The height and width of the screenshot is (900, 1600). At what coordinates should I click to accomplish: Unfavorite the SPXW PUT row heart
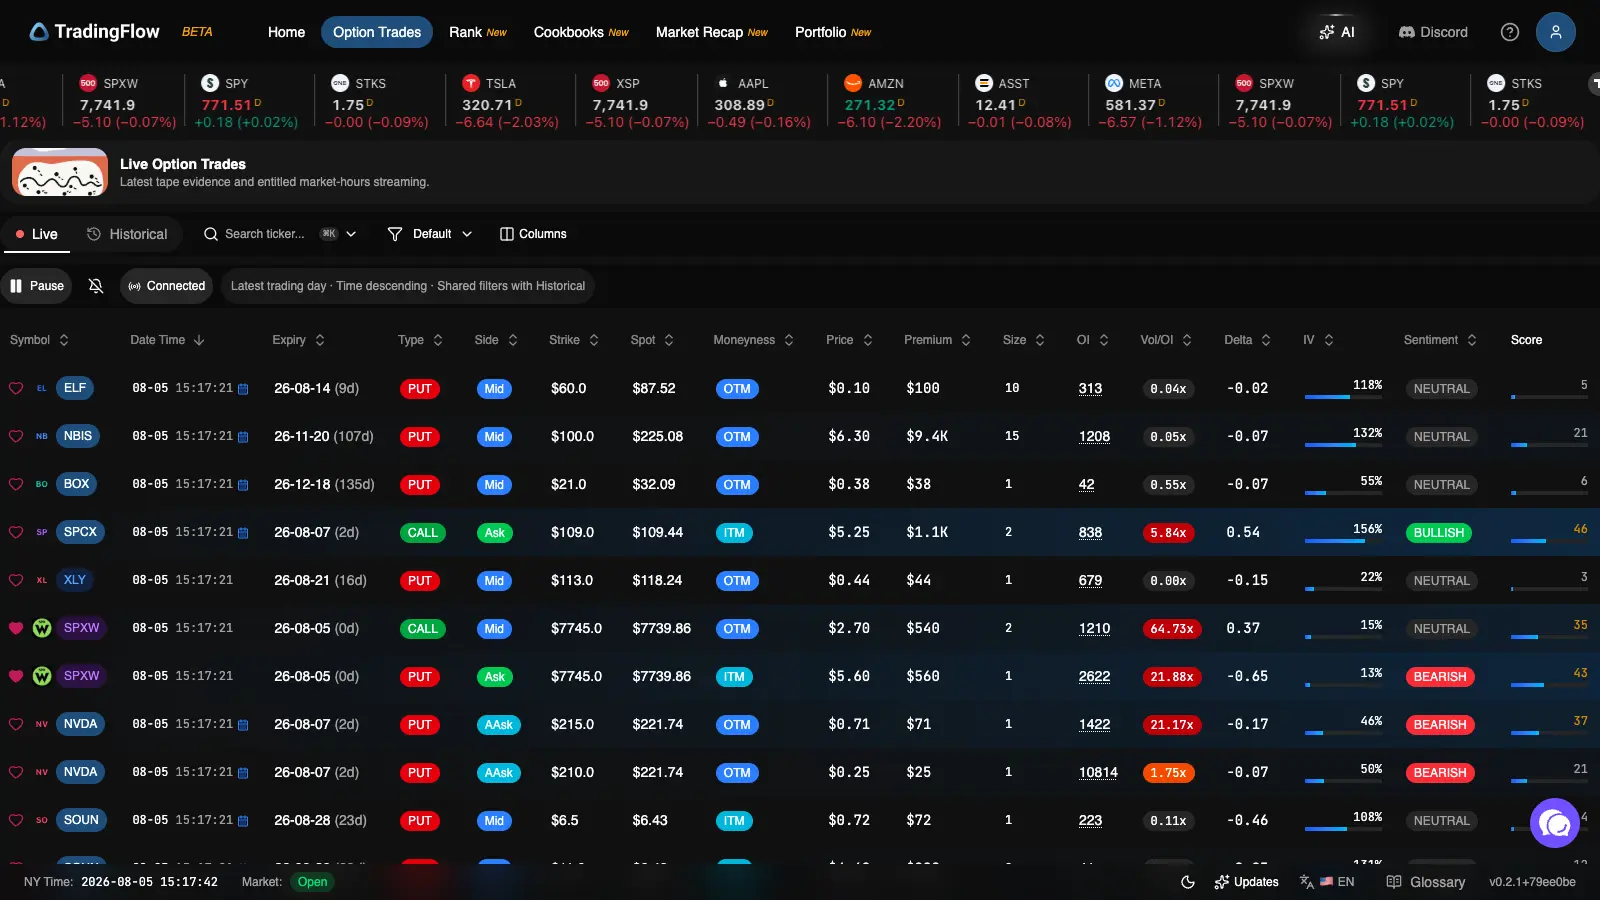[x=16, y=676]
